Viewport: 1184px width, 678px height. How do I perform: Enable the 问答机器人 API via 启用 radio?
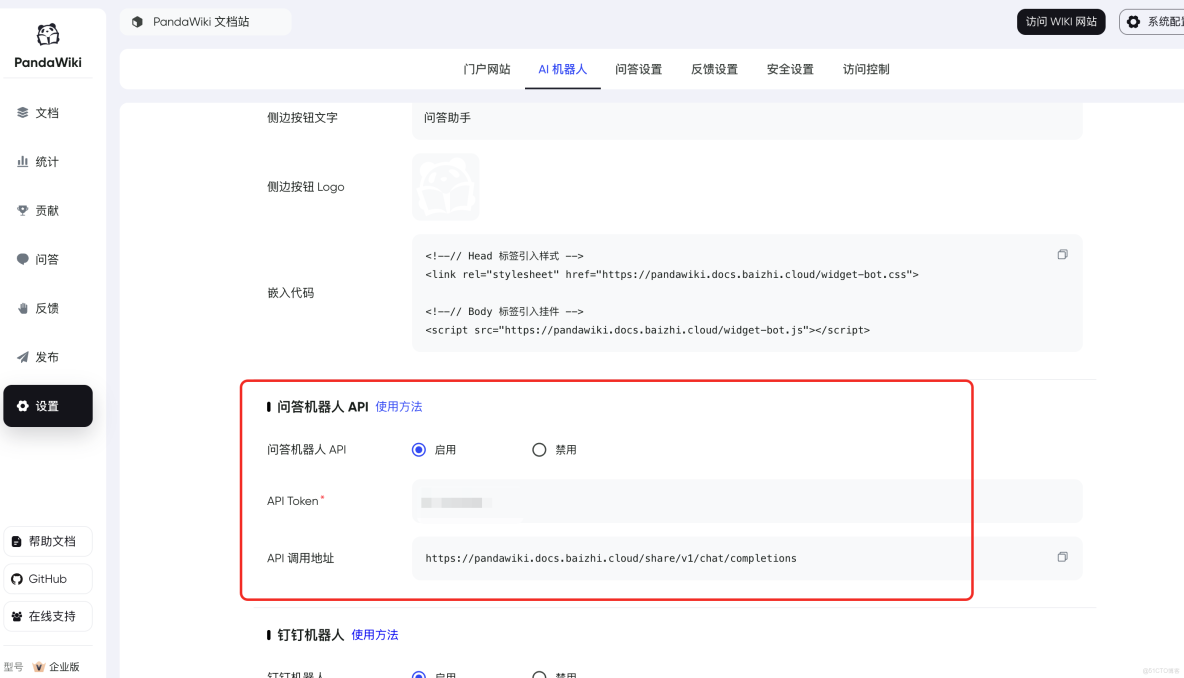(419, 449)
